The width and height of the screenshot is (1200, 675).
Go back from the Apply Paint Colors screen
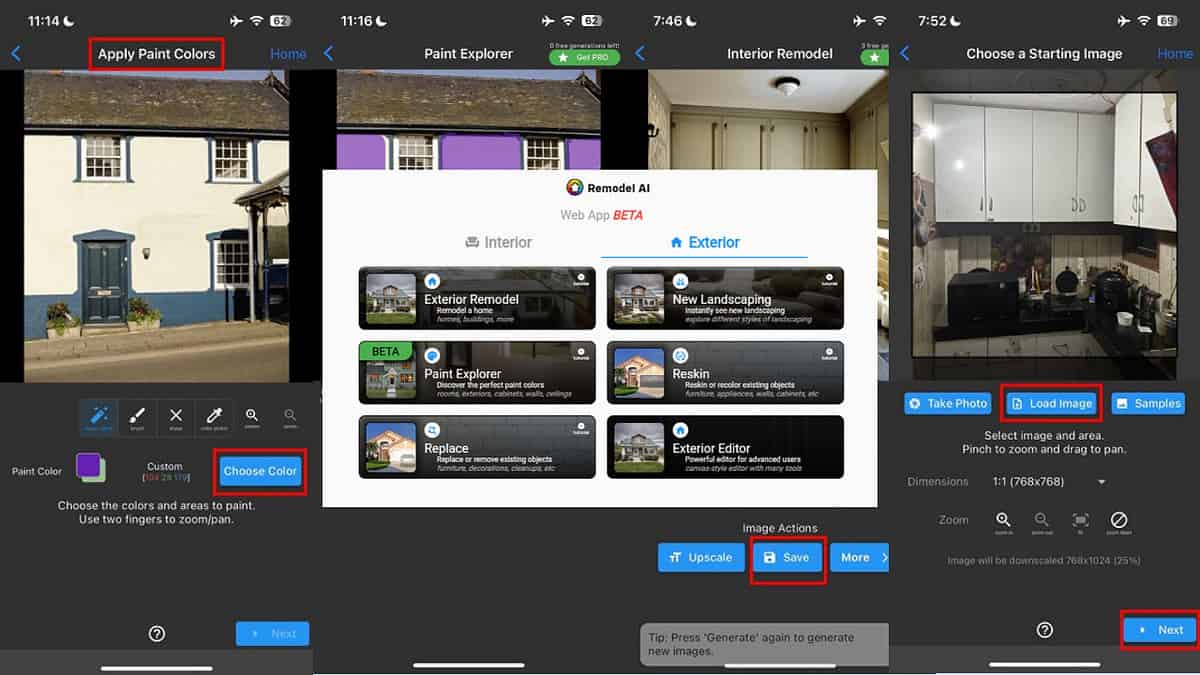tap(15, 54)
